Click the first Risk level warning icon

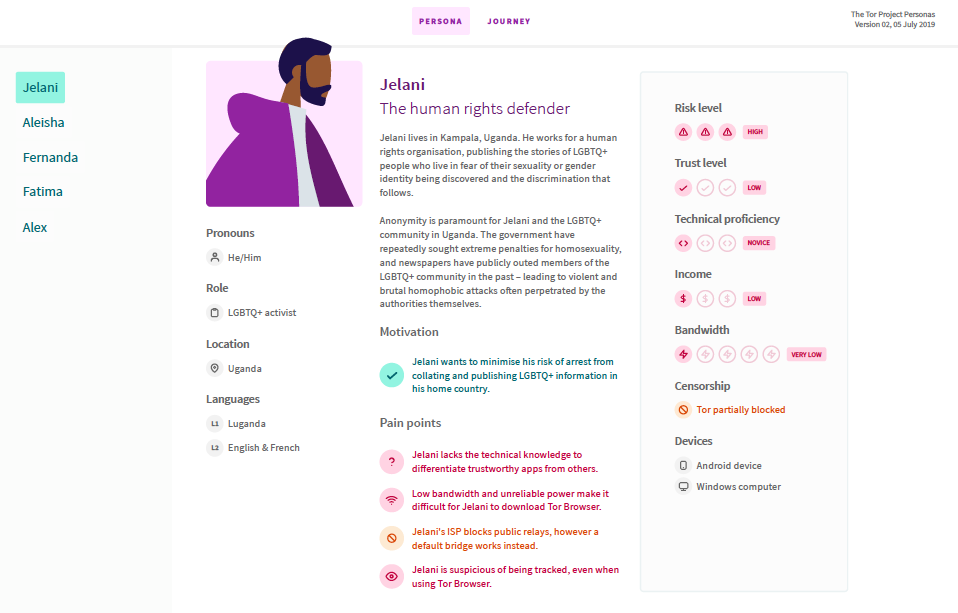(683, 132)
